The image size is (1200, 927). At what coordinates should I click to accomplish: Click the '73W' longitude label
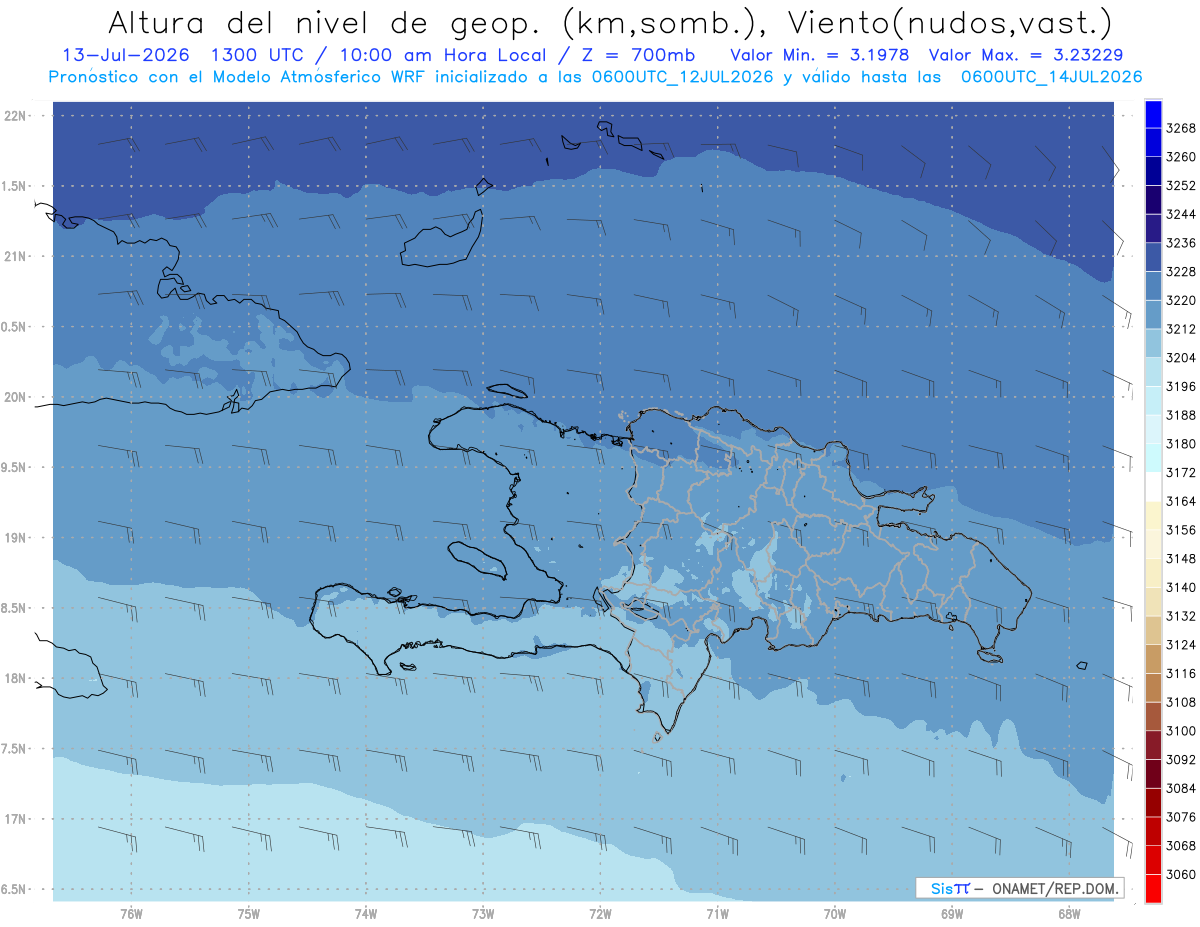[483, 913]
